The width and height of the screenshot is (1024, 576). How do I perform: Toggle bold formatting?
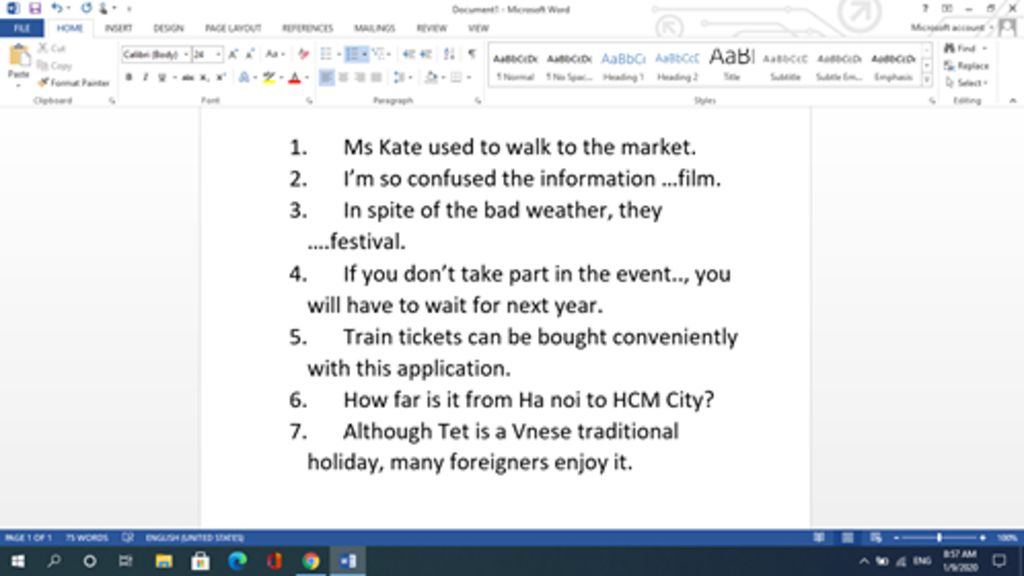[x=129, y=77]
